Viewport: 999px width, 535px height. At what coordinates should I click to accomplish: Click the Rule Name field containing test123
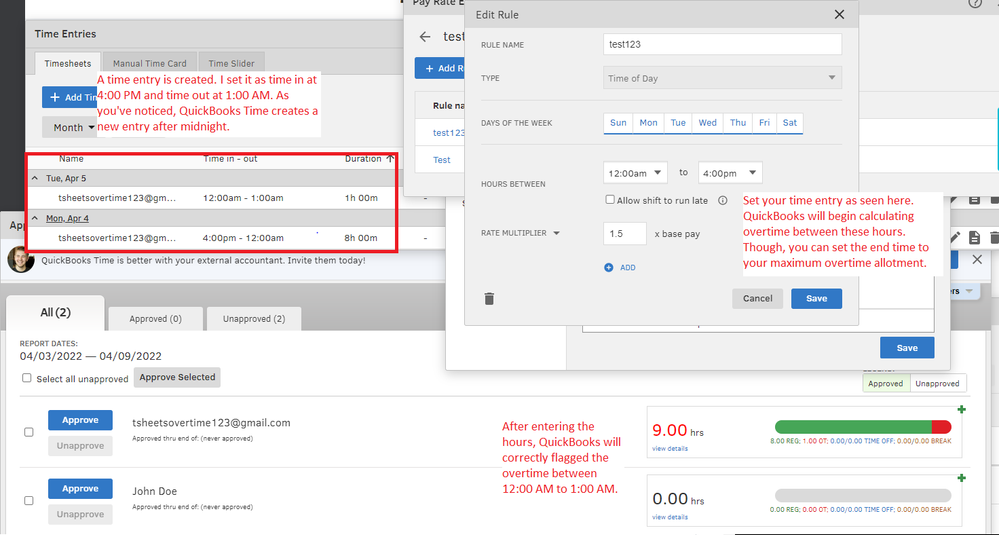point(722,44)
